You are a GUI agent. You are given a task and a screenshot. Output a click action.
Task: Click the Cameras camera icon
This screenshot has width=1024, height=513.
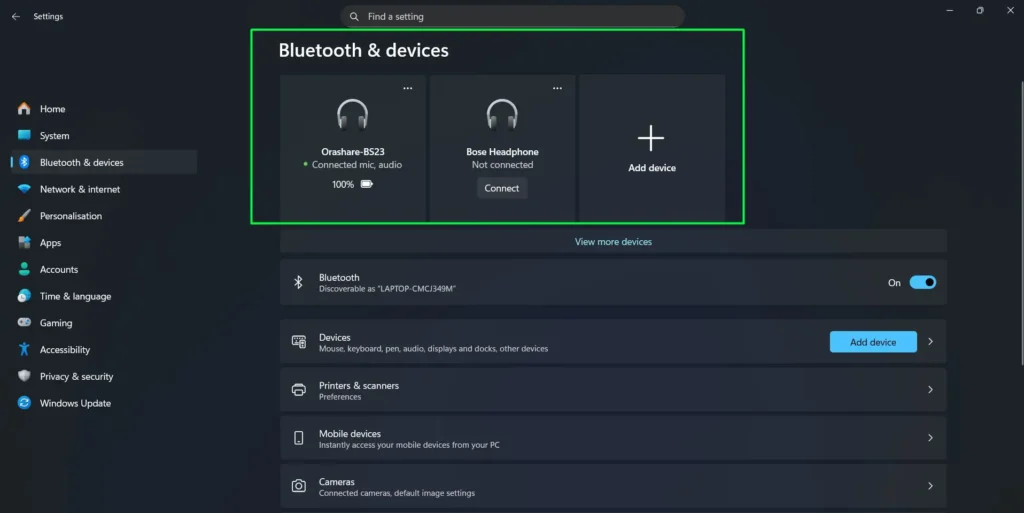point(298,486)
